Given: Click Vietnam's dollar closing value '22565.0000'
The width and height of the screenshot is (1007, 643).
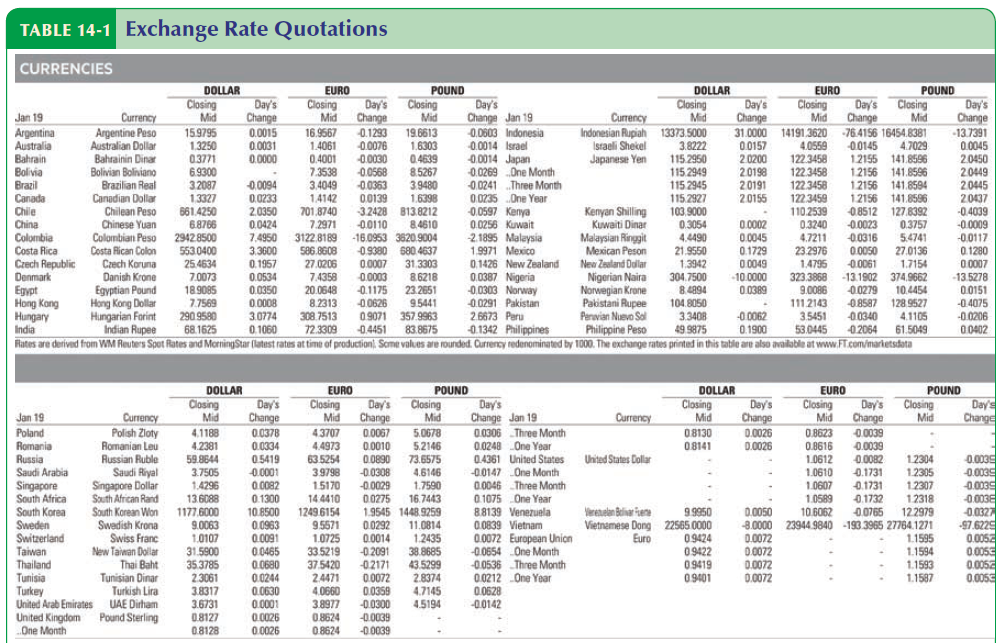Looking at the screenshot, I should tap(688, 525).
